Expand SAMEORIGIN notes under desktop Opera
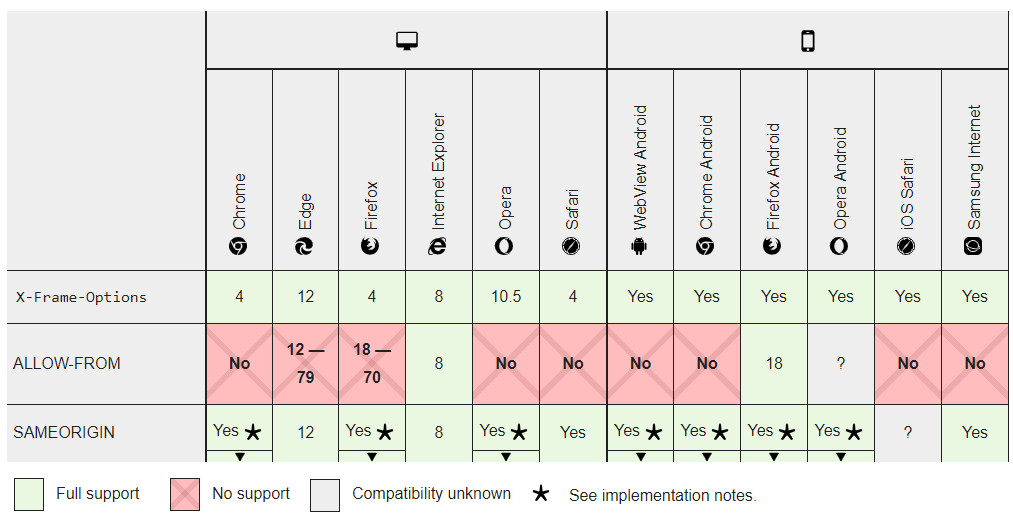This screenshot has height=527, width=1013. tap(506, 456)
